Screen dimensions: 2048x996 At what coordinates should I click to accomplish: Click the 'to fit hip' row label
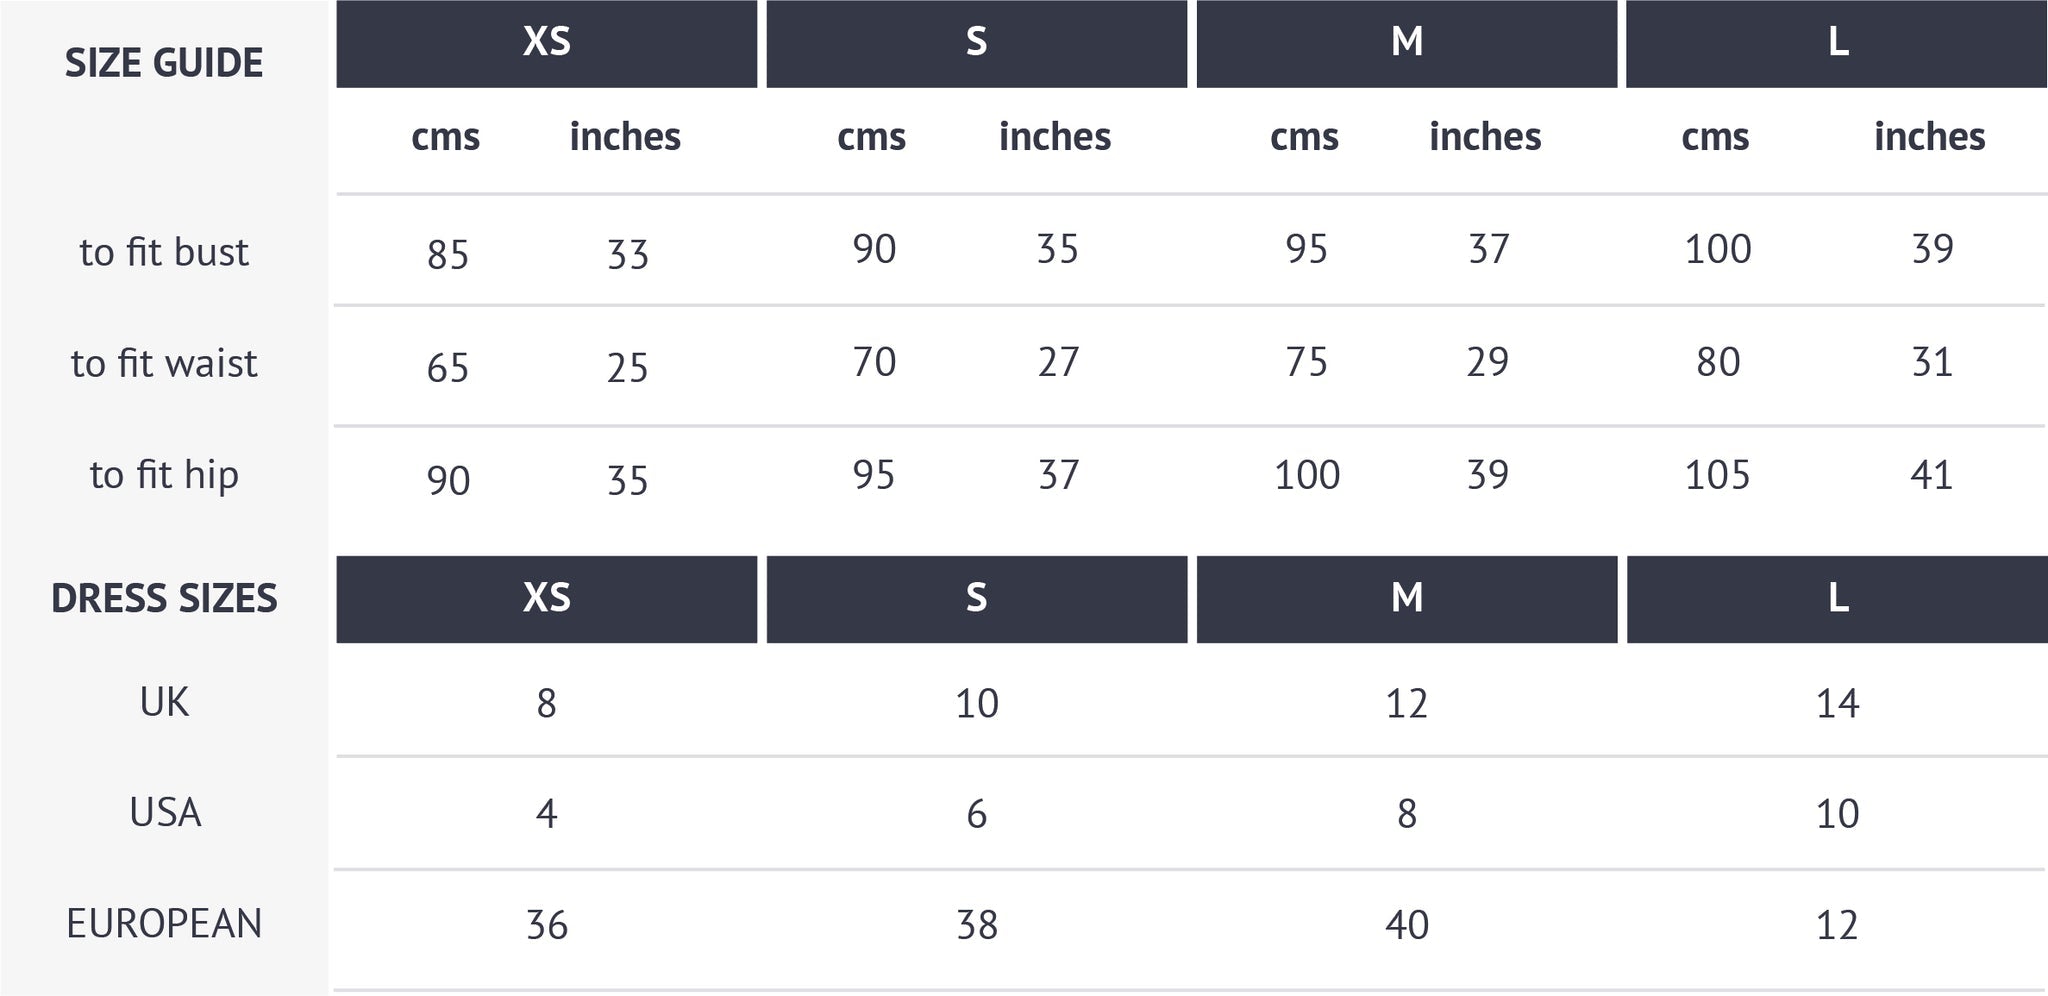[164, 476]
